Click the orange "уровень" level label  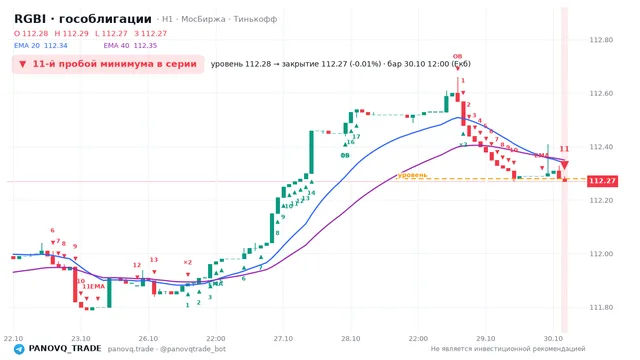pyautogui.click(x=412, y=175)
